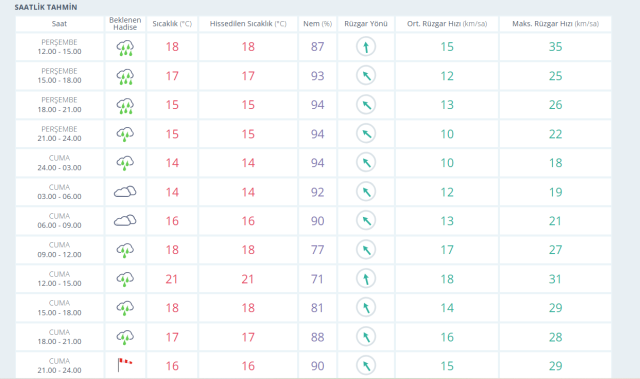Click humidity value 87 for Perşembe 12.00
This screenshot has height=379, width=640.
point(318,47)
